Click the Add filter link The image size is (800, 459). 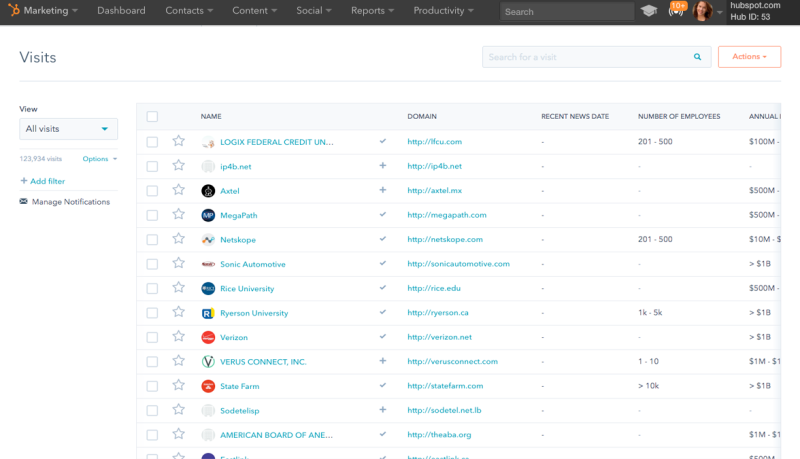coord(43,181)
